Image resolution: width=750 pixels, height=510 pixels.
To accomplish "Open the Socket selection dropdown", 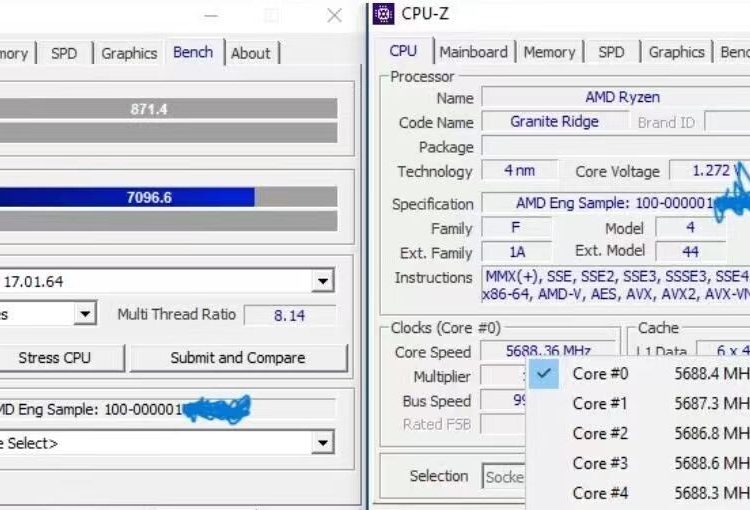I will coord(504,477).
